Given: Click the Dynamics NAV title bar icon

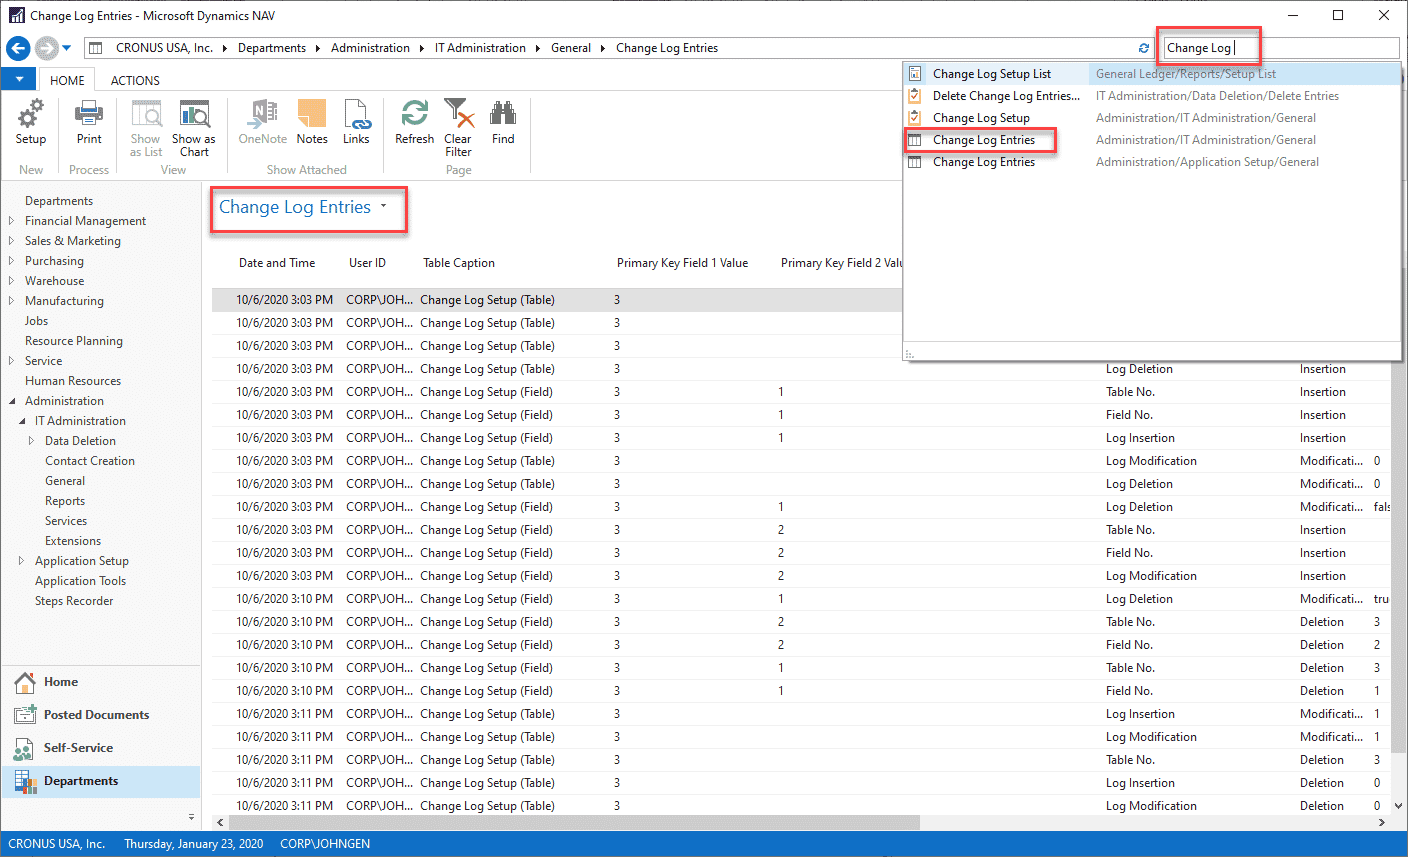Looking at the screenshot, I should pos(16,15).
